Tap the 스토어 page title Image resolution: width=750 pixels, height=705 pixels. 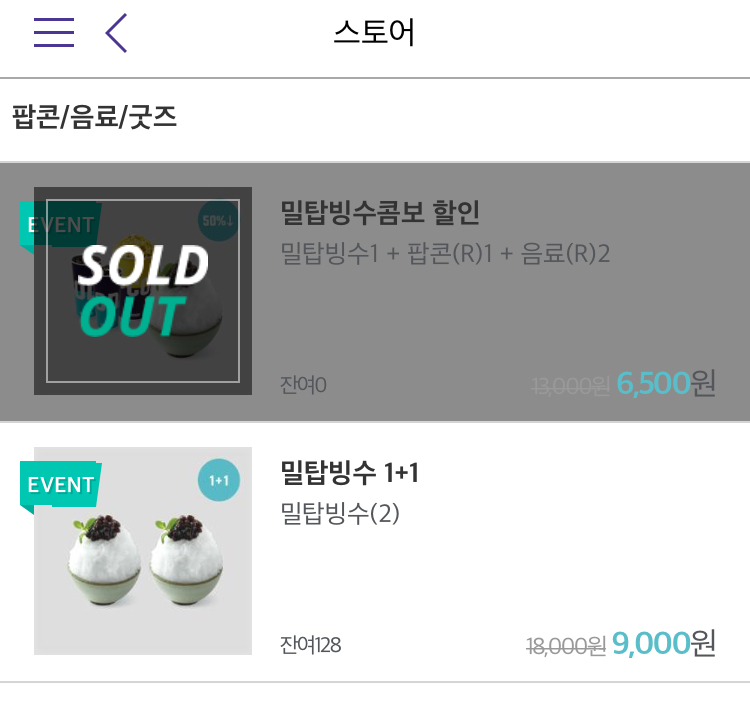coord(374,33)
